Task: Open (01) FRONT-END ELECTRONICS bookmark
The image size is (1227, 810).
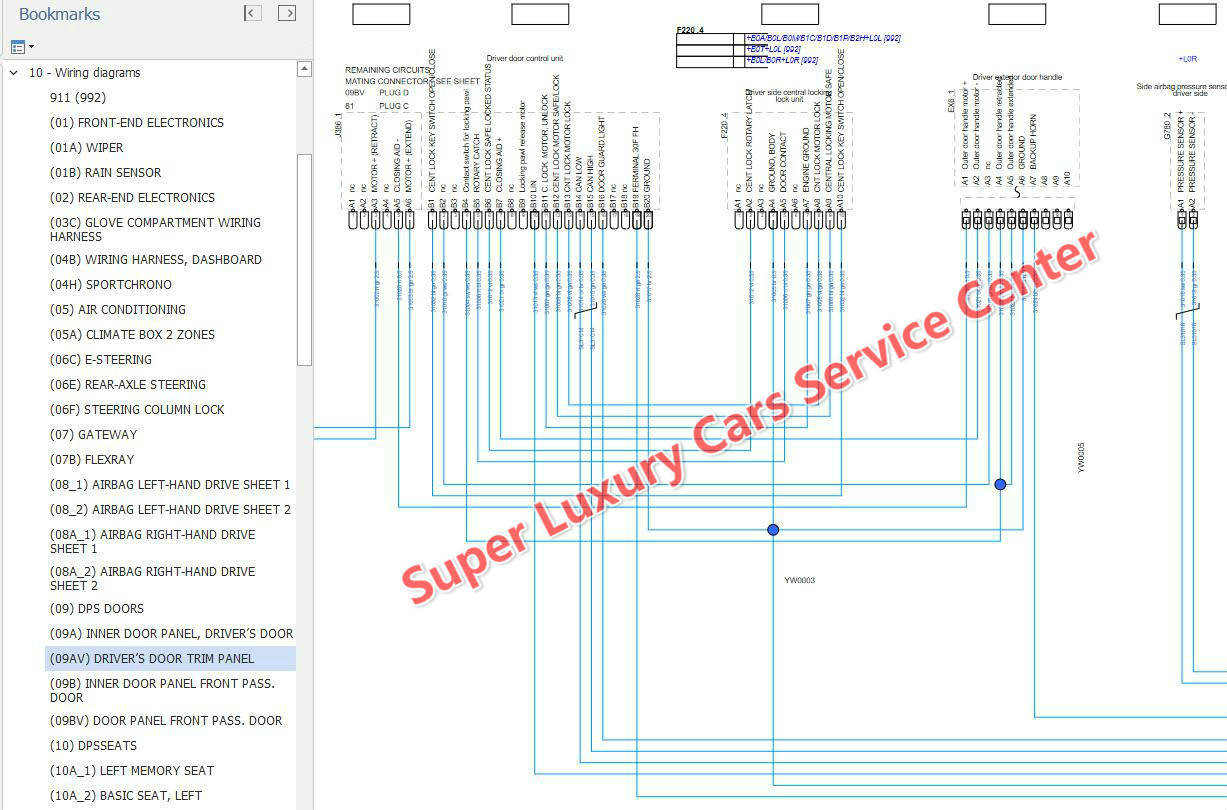Action: click(137, 123)
